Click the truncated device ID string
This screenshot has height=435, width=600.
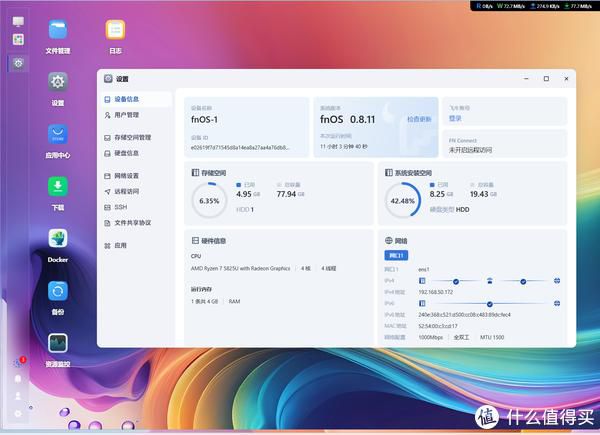[x=240, y=148]
